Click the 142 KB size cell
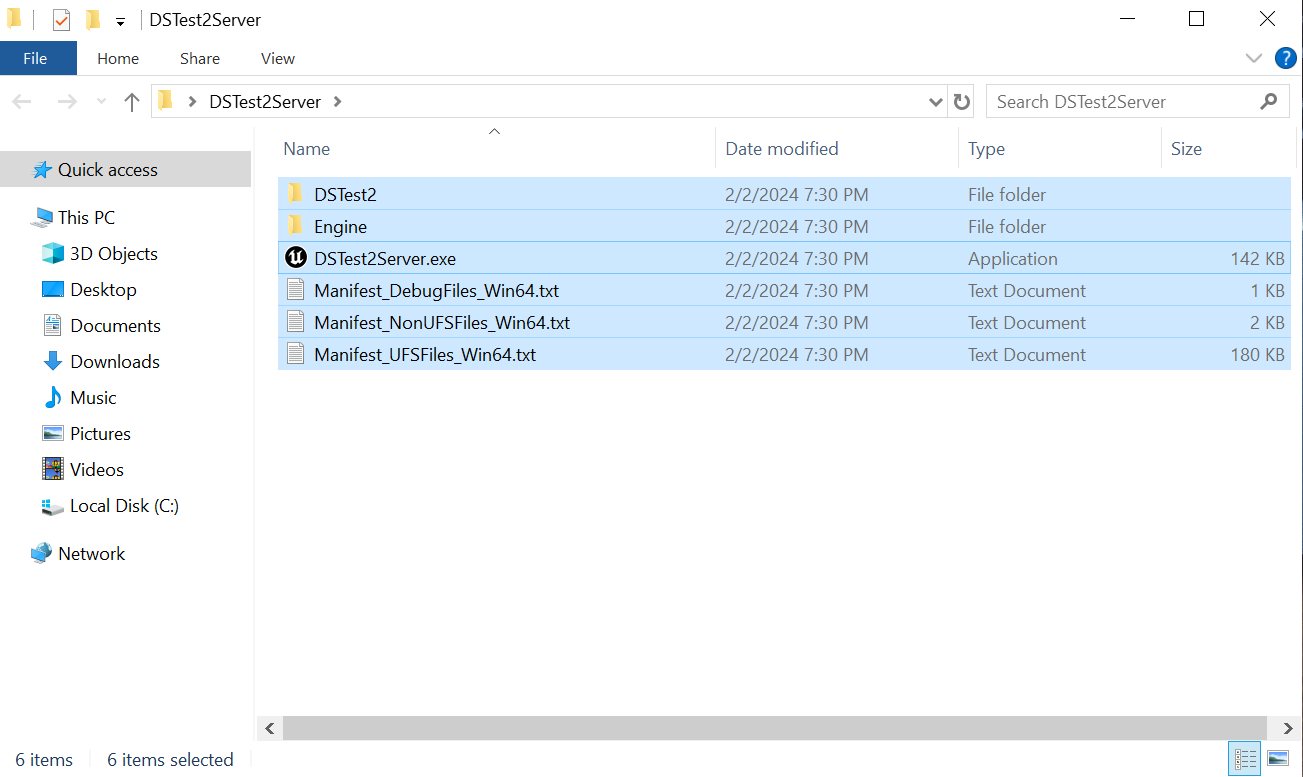Image resolution: width=1303 pixels, height=777 pixels. pyautogui.click(x=1257, y=259)
